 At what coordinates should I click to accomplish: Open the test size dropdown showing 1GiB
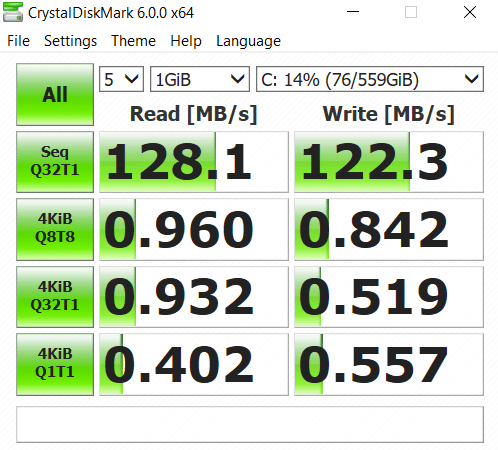(x=200, y=79)
